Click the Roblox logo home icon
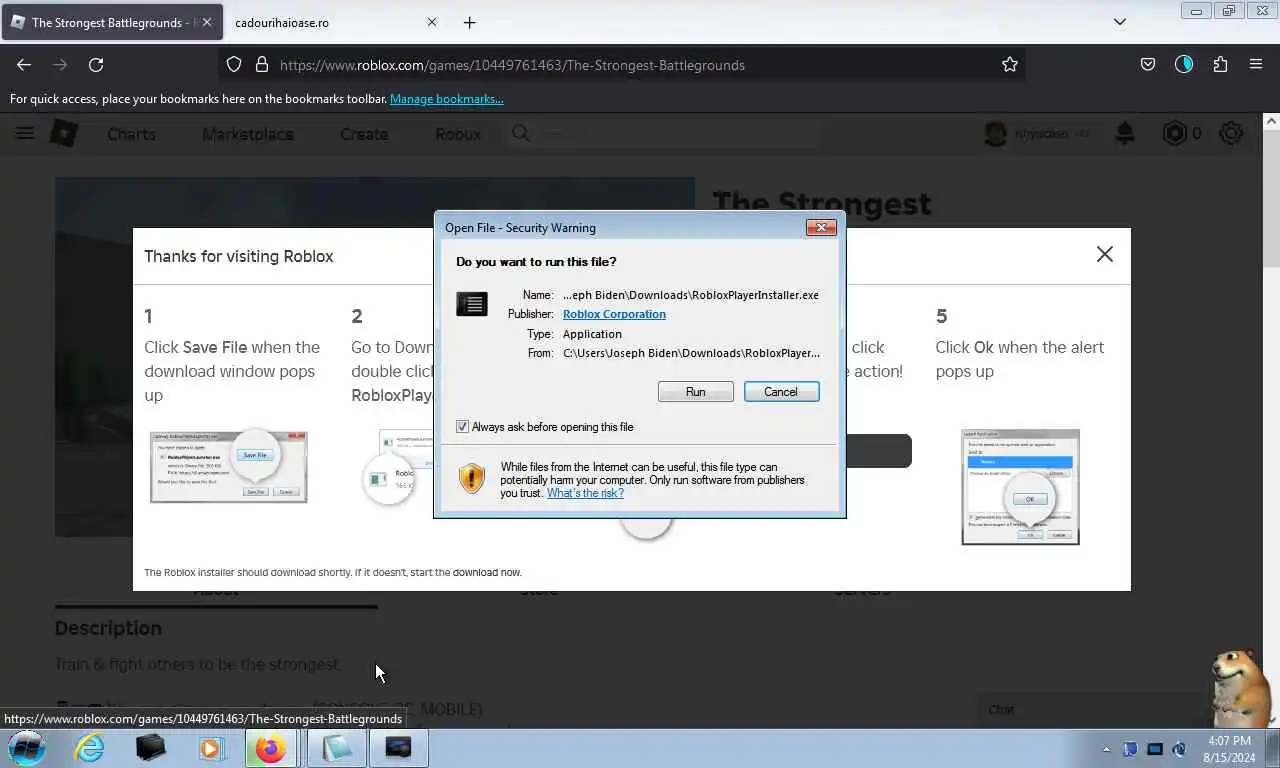The image size is (1280, 768). tap(64, 133)
